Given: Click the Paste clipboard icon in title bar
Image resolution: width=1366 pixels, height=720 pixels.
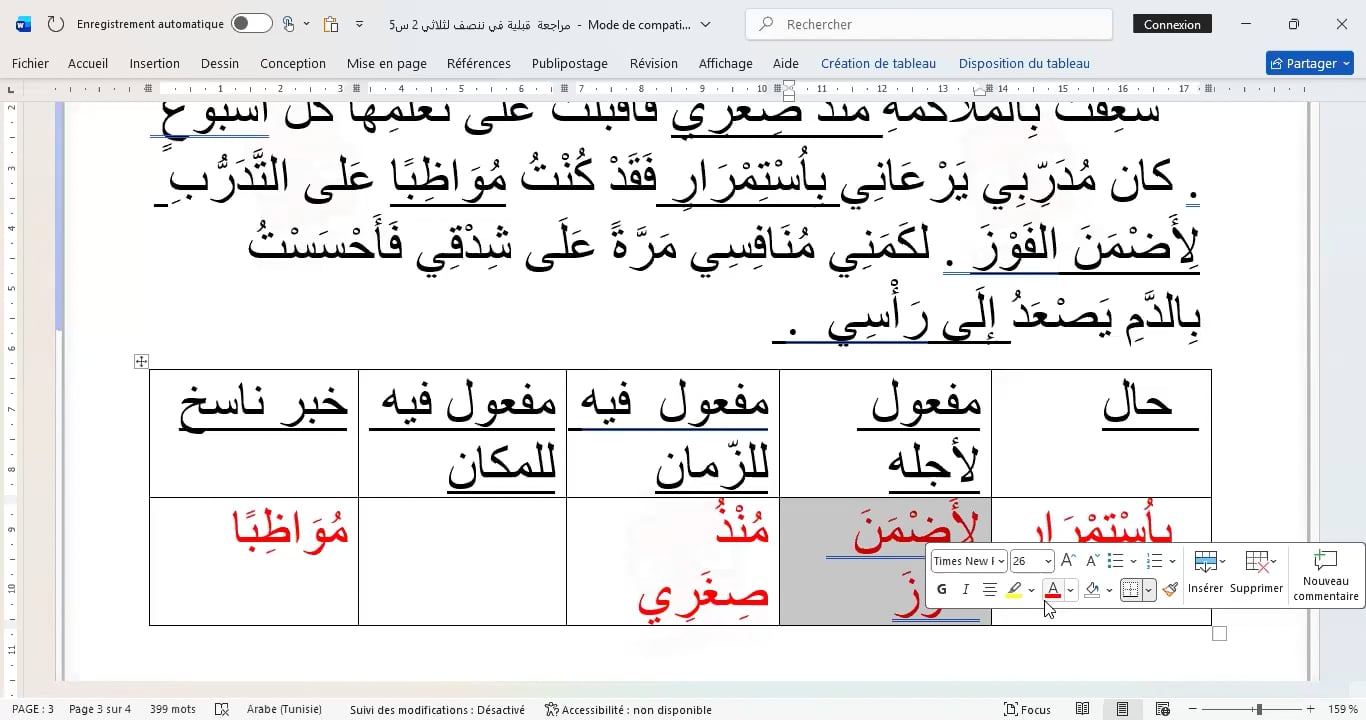Looking at the screenshot, I should click(331, 24).
